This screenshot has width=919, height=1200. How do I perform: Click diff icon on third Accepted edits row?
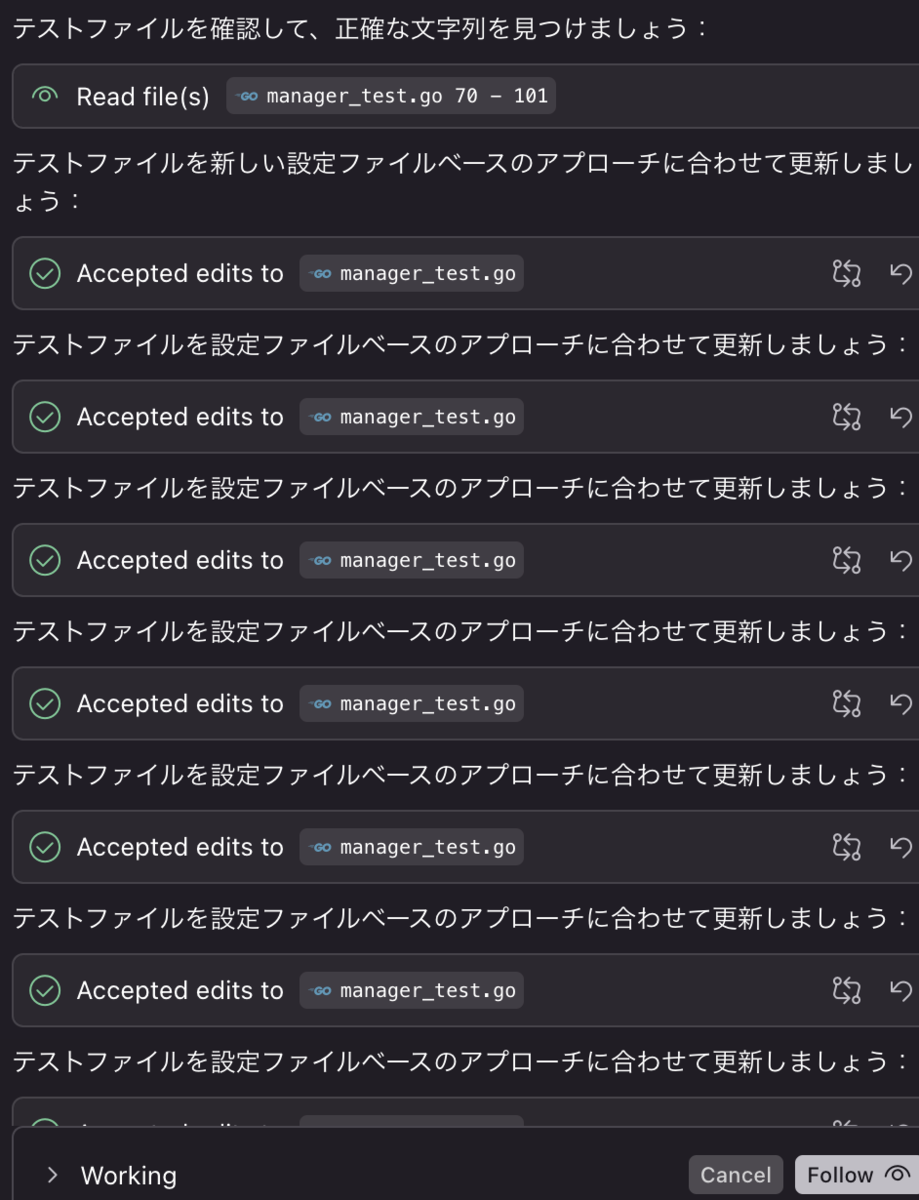(x=846, y=560)
